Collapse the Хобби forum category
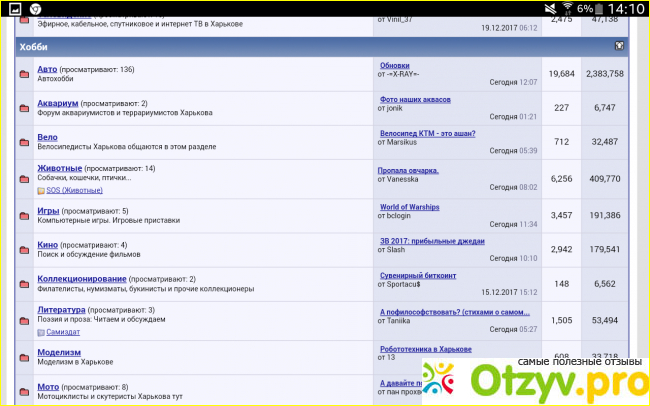This screenshot has height=406, width=650. pos(619,46)
